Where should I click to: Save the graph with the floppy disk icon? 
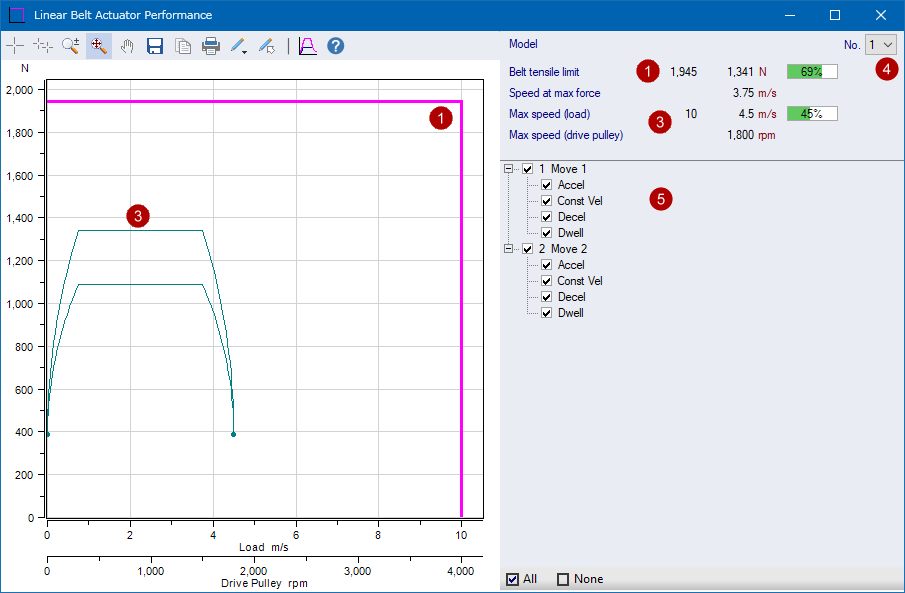[155, 45]
